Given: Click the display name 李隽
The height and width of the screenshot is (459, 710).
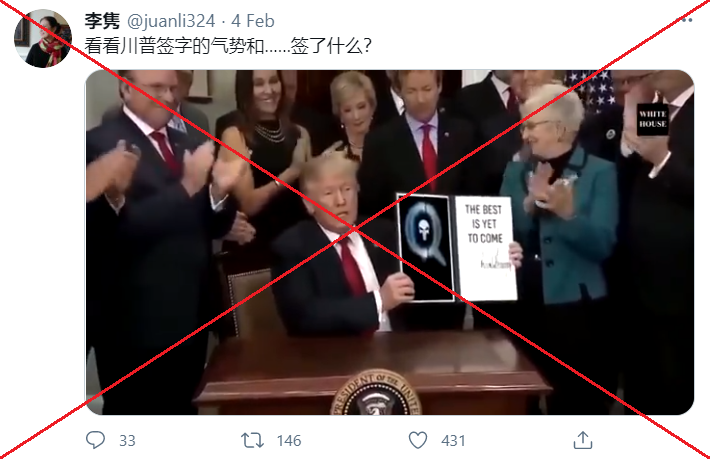Looking at the screenshot, I should 102,21.
